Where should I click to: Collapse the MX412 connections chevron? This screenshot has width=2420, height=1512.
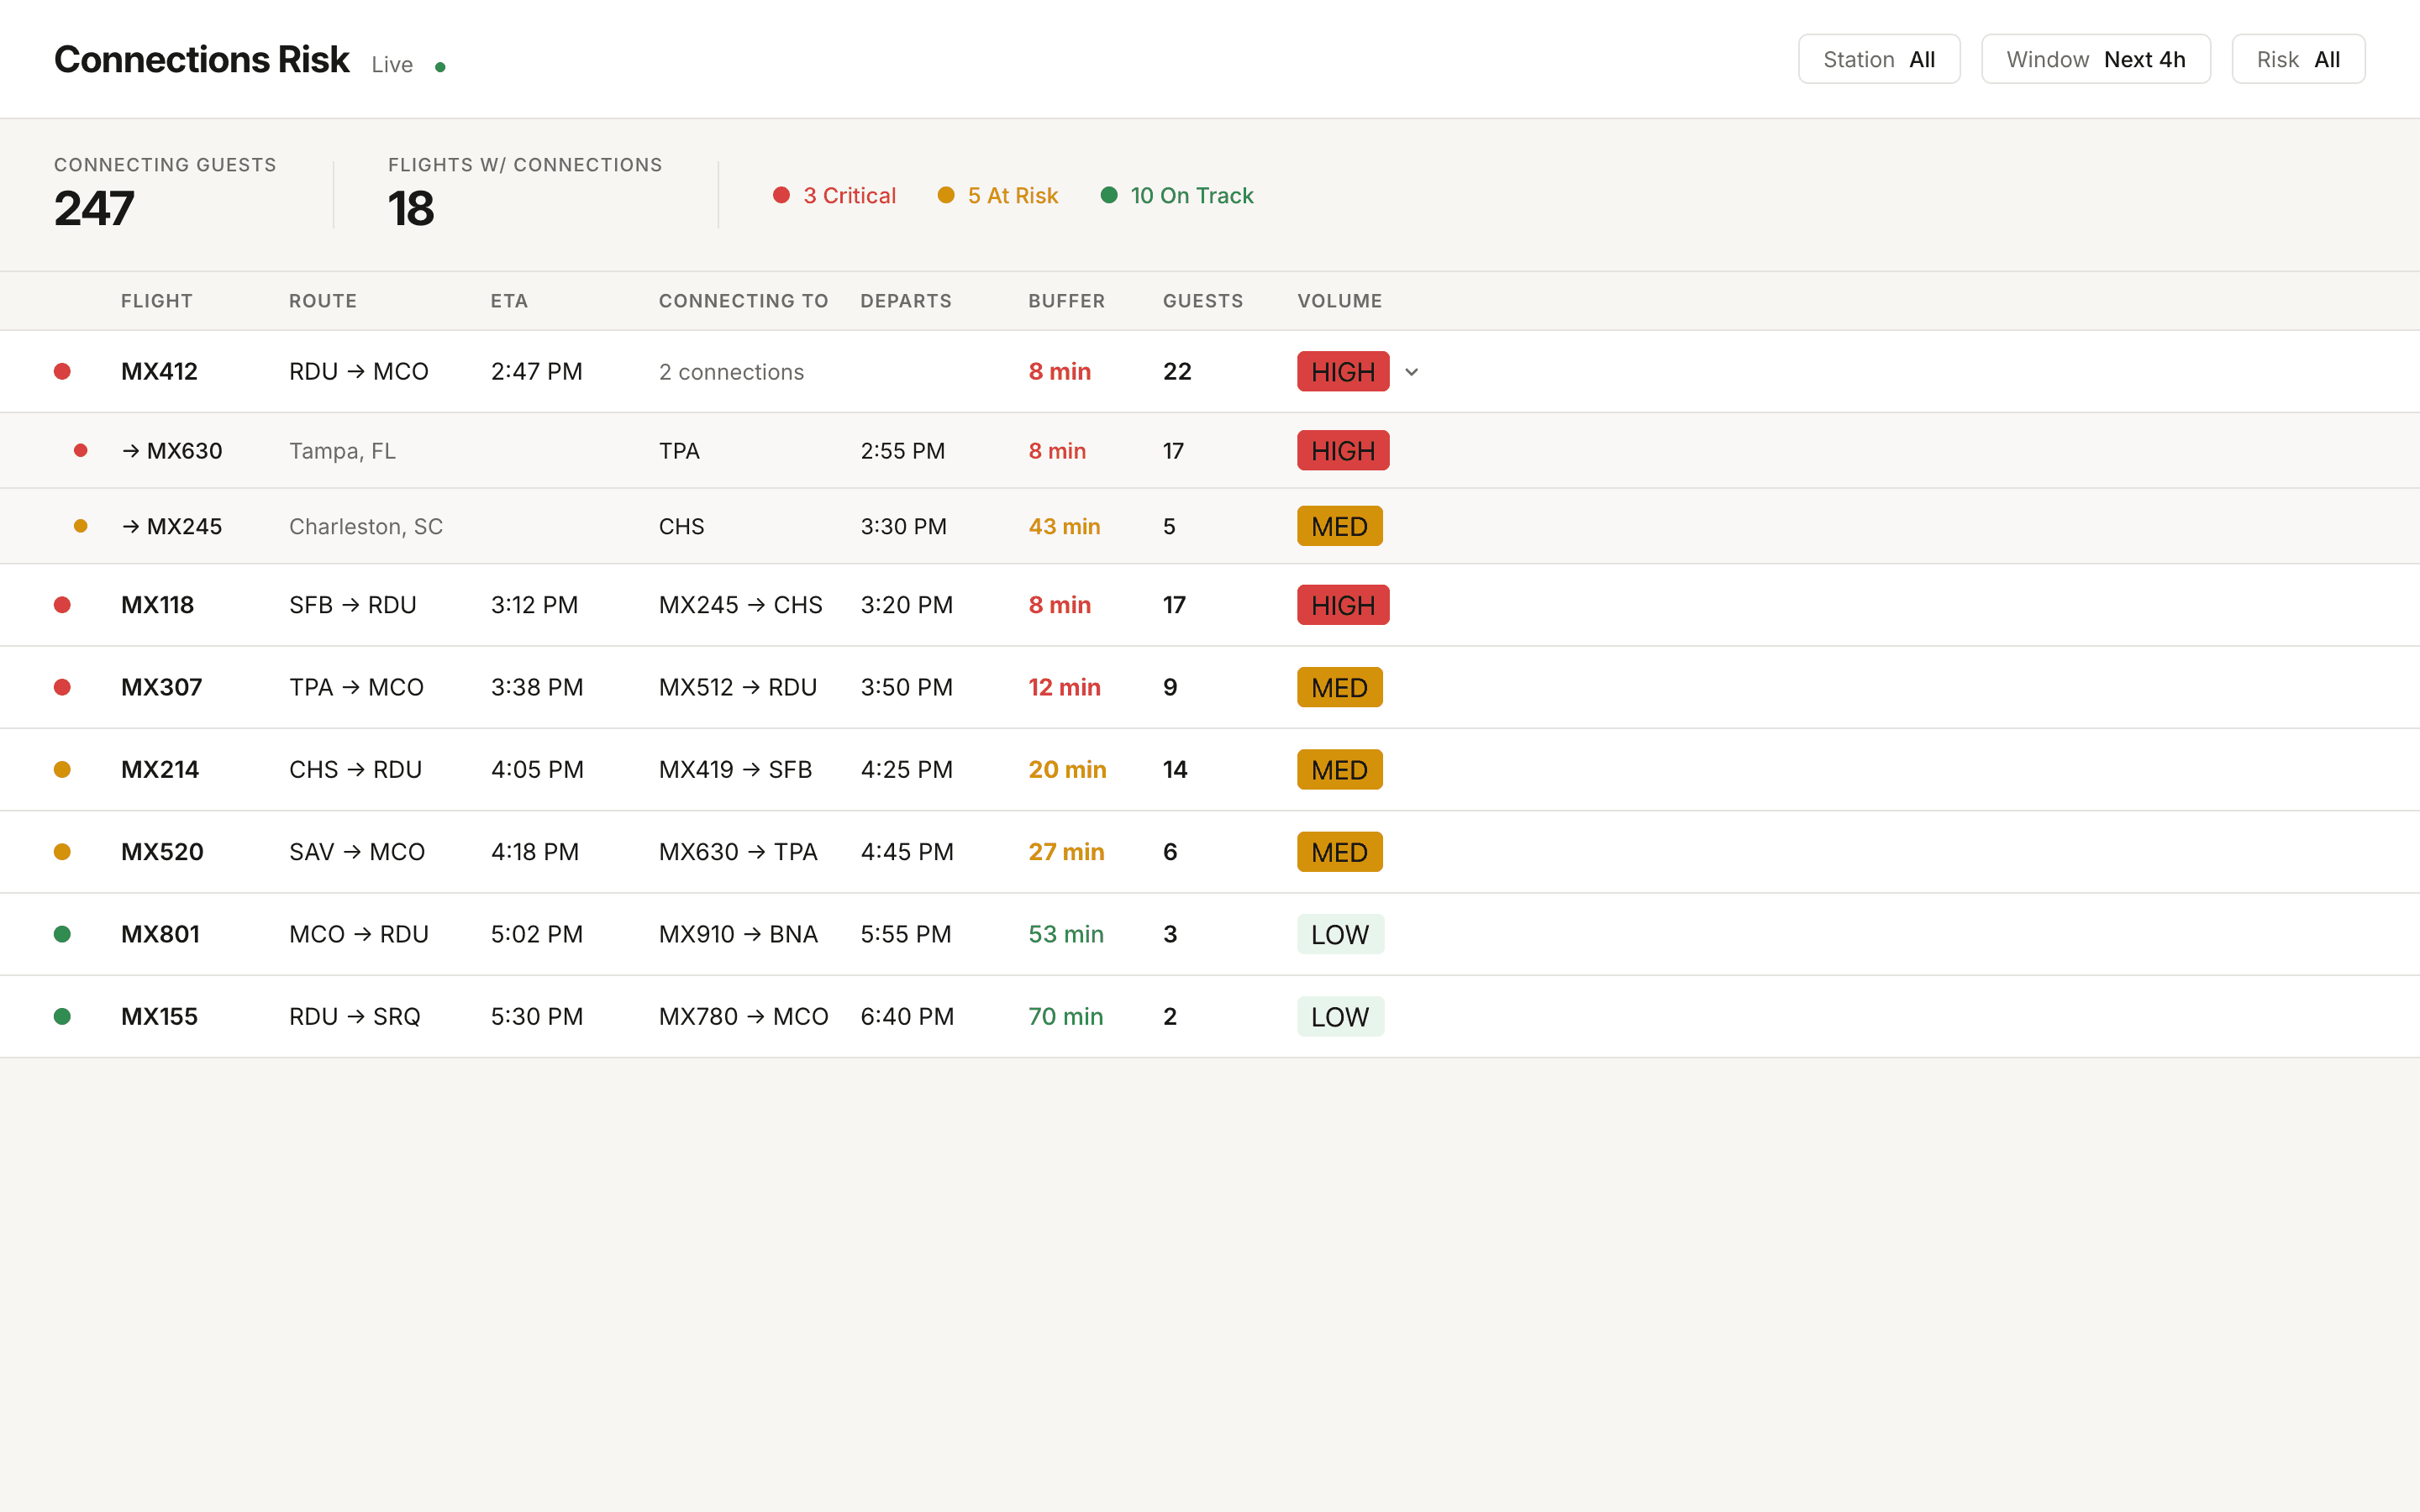click(1411, 372)
